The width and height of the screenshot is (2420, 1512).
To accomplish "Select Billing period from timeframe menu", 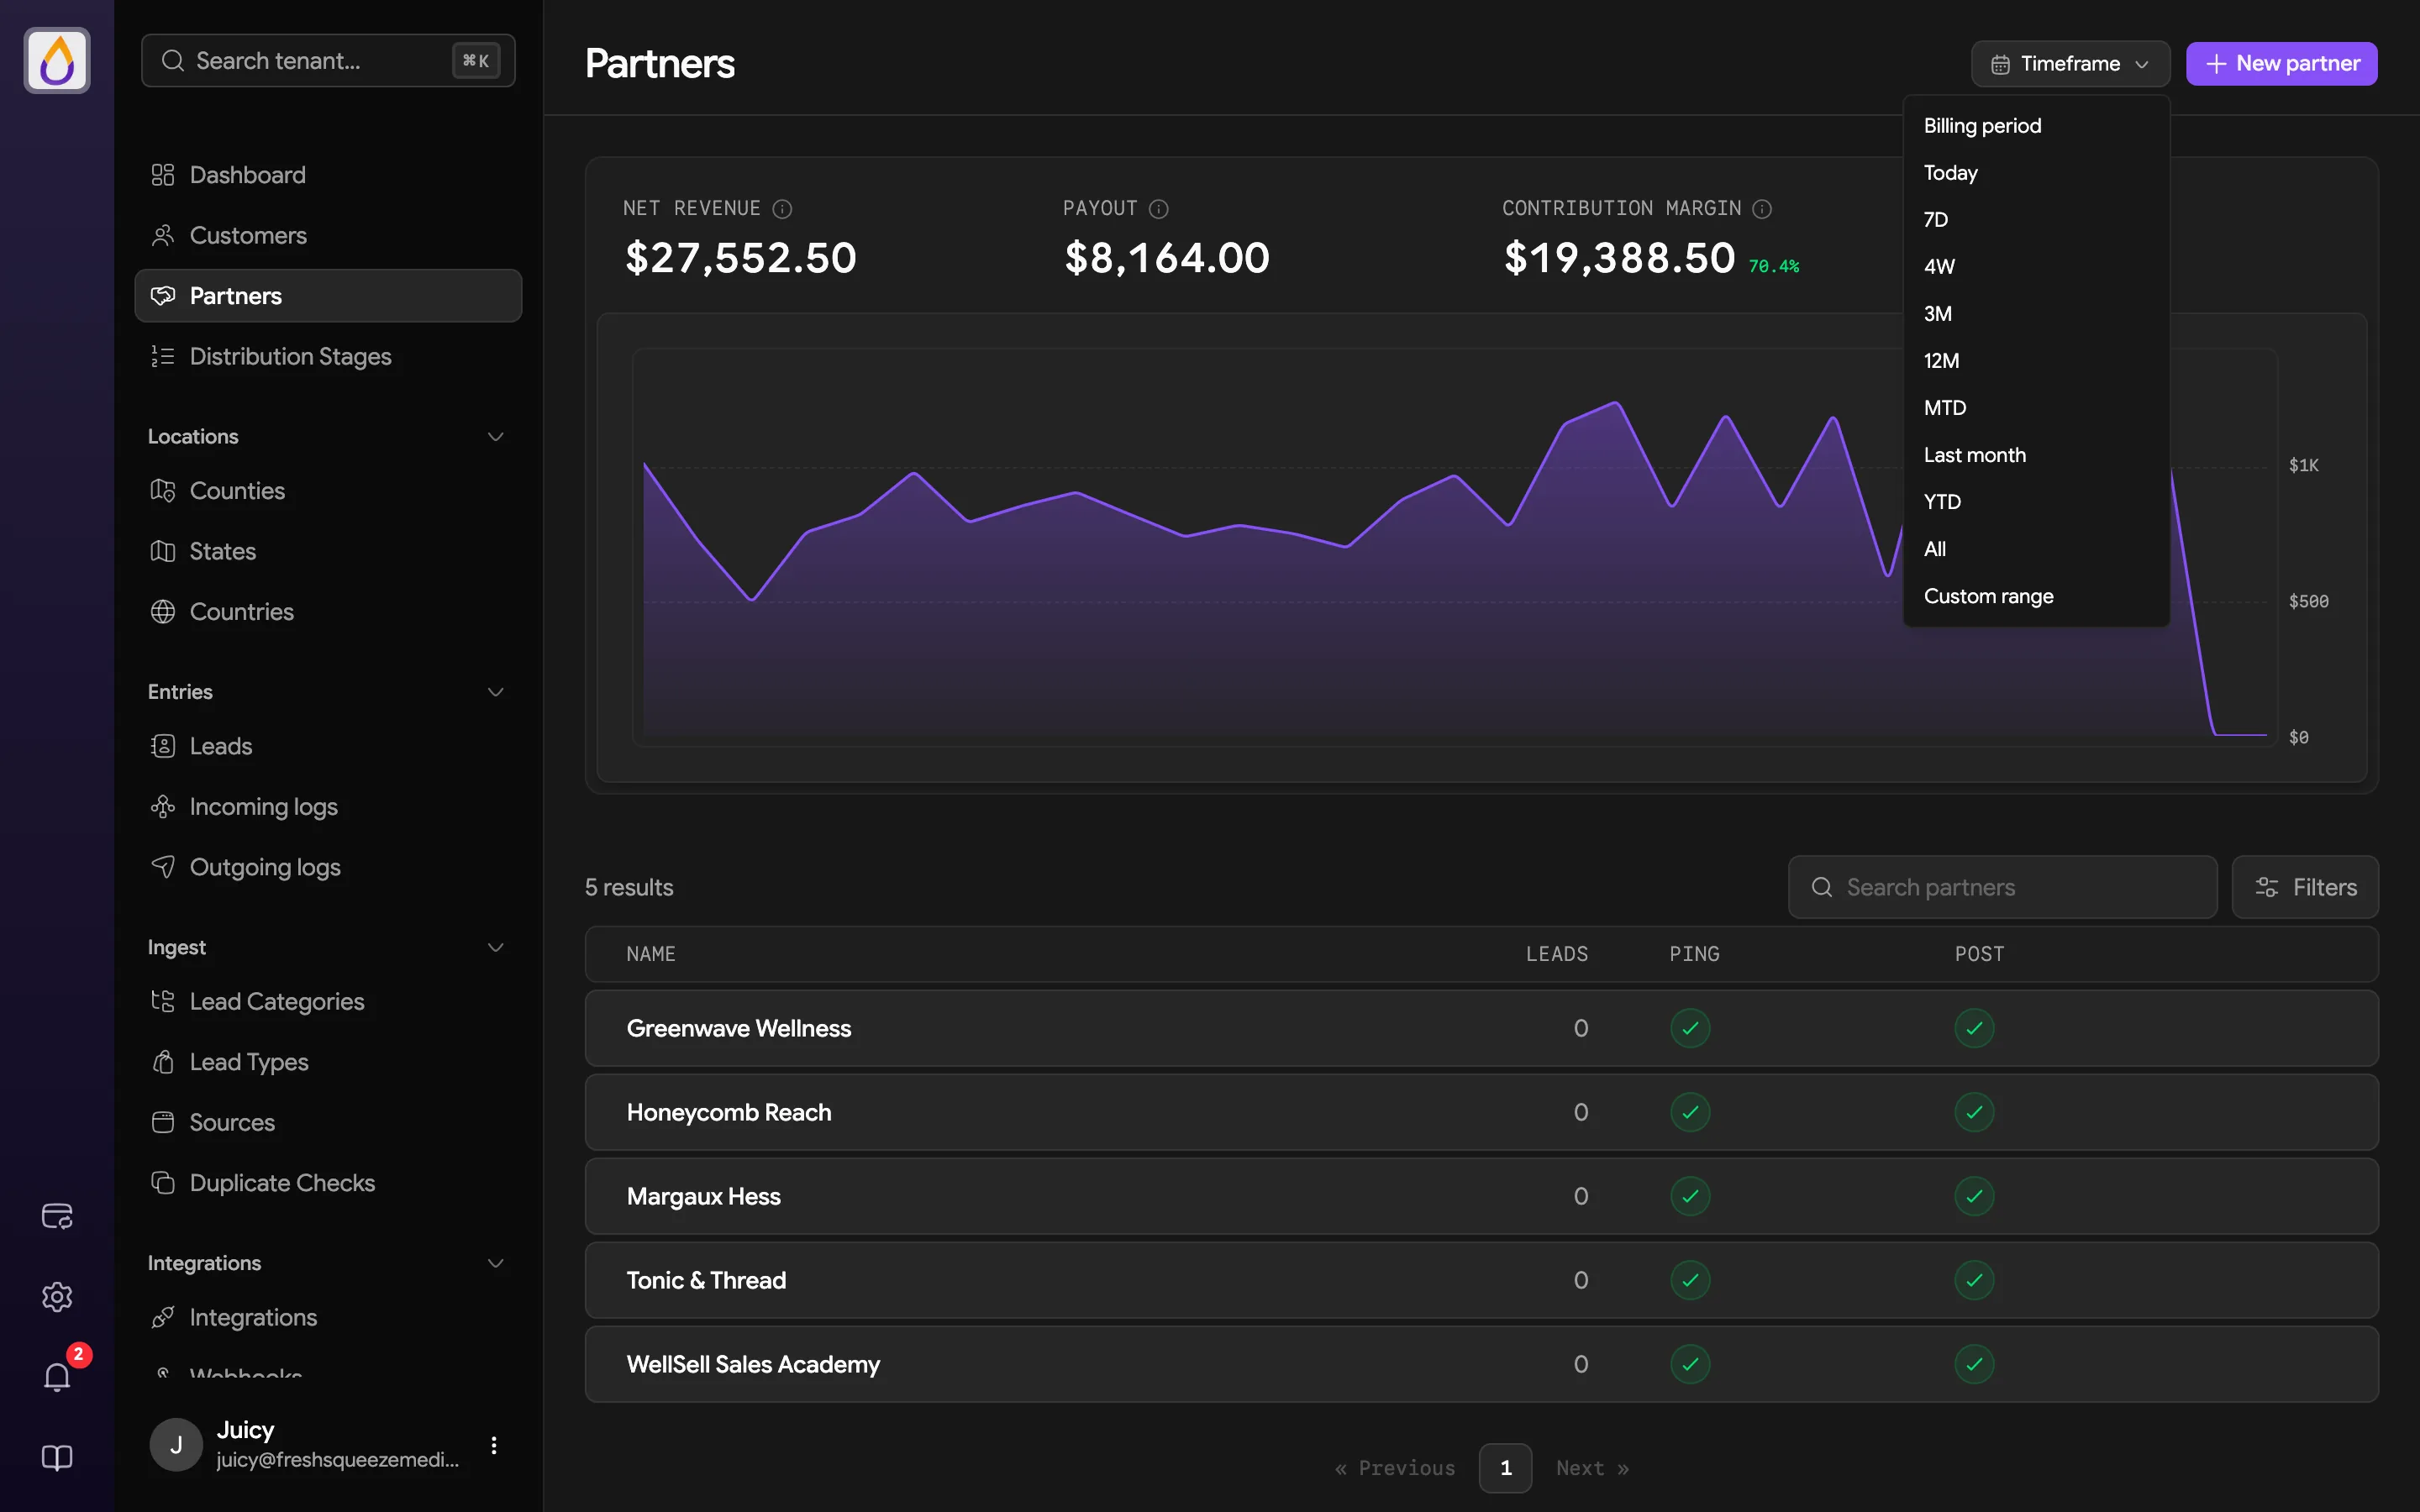I will (2036, 126).
